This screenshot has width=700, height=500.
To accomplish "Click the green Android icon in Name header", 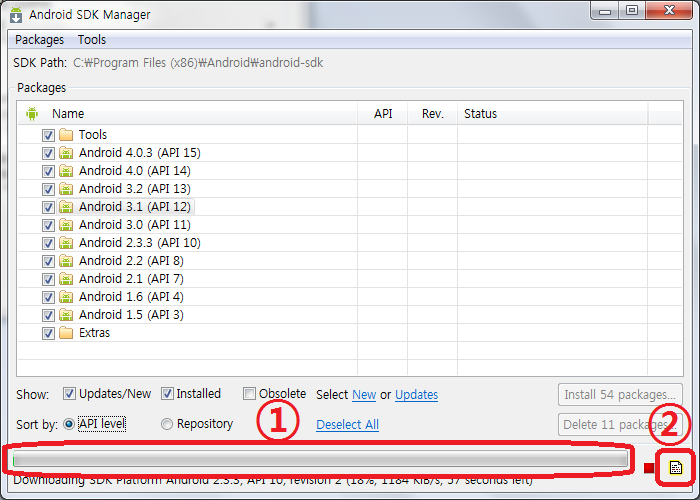I will 32,113.
